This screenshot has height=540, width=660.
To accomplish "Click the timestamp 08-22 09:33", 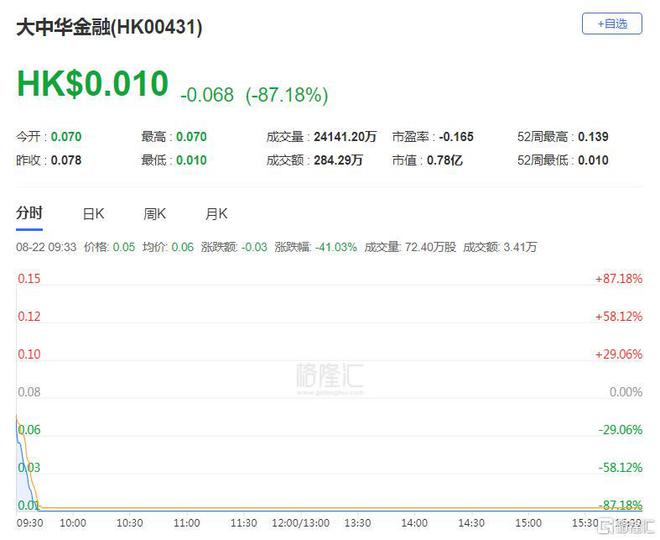I will tap(46, 247).
